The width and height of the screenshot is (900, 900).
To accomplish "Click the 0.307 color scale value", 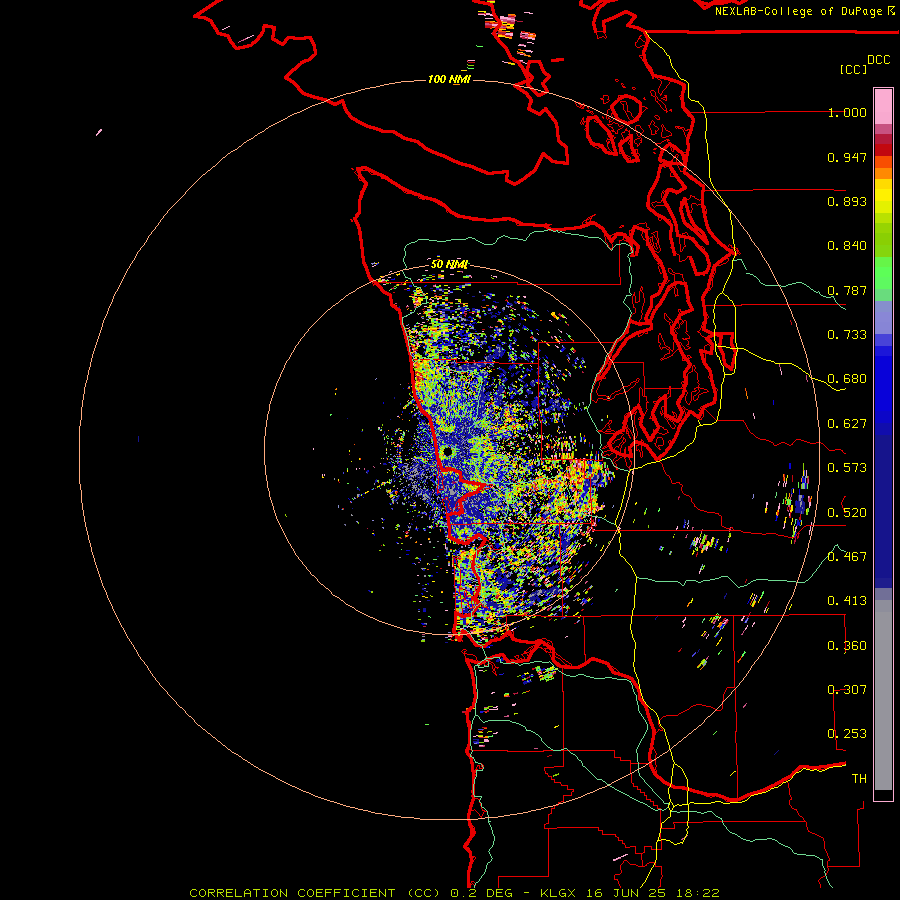I will click(847, 689).
